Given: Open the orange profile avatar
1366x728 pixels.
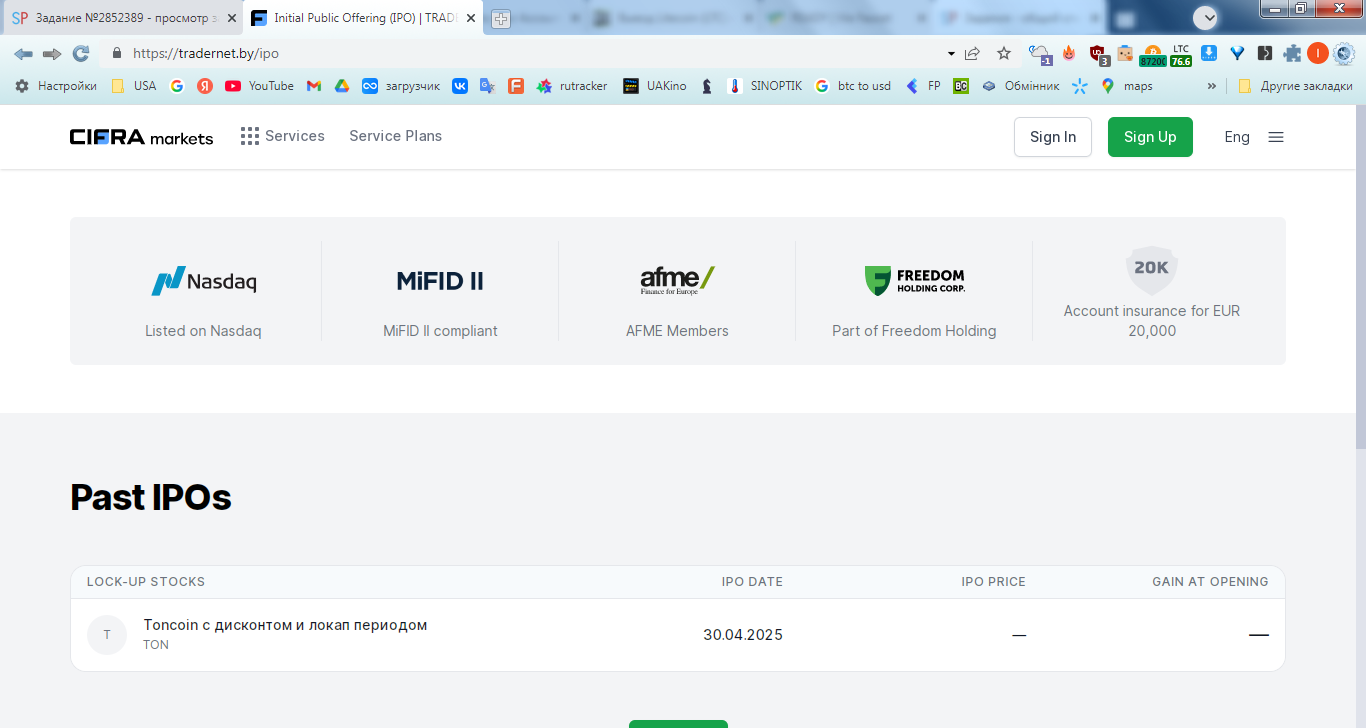Looking at the screenshot, I should [1317, 53].
